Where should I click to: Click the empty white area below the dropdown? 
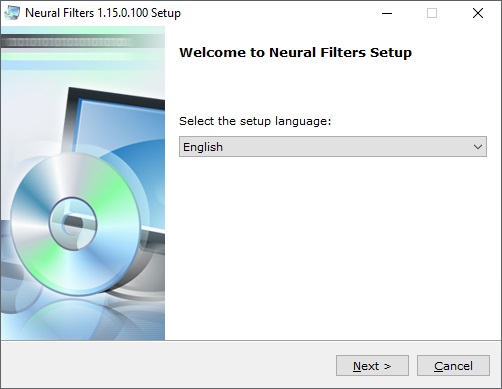[333, 247]
